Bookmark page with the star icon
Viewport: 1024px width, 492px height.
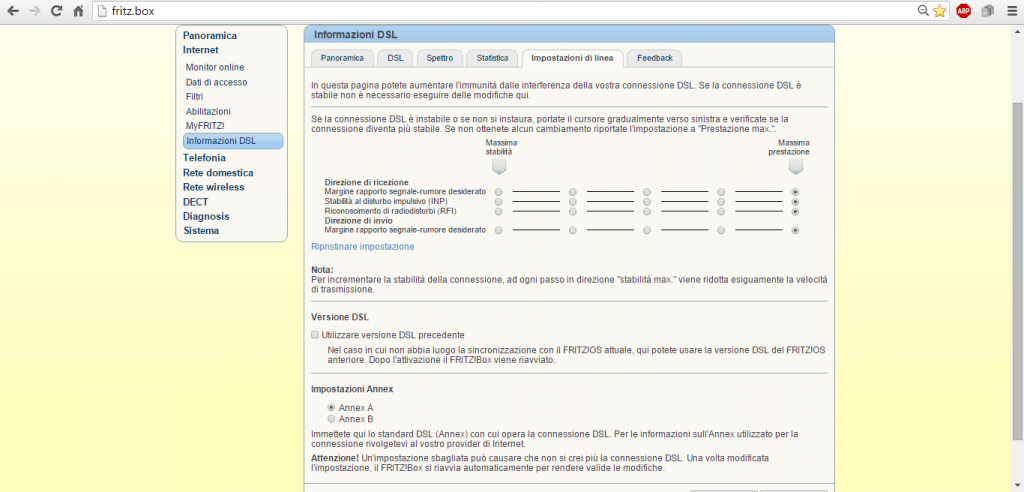[x=939, y=11]
